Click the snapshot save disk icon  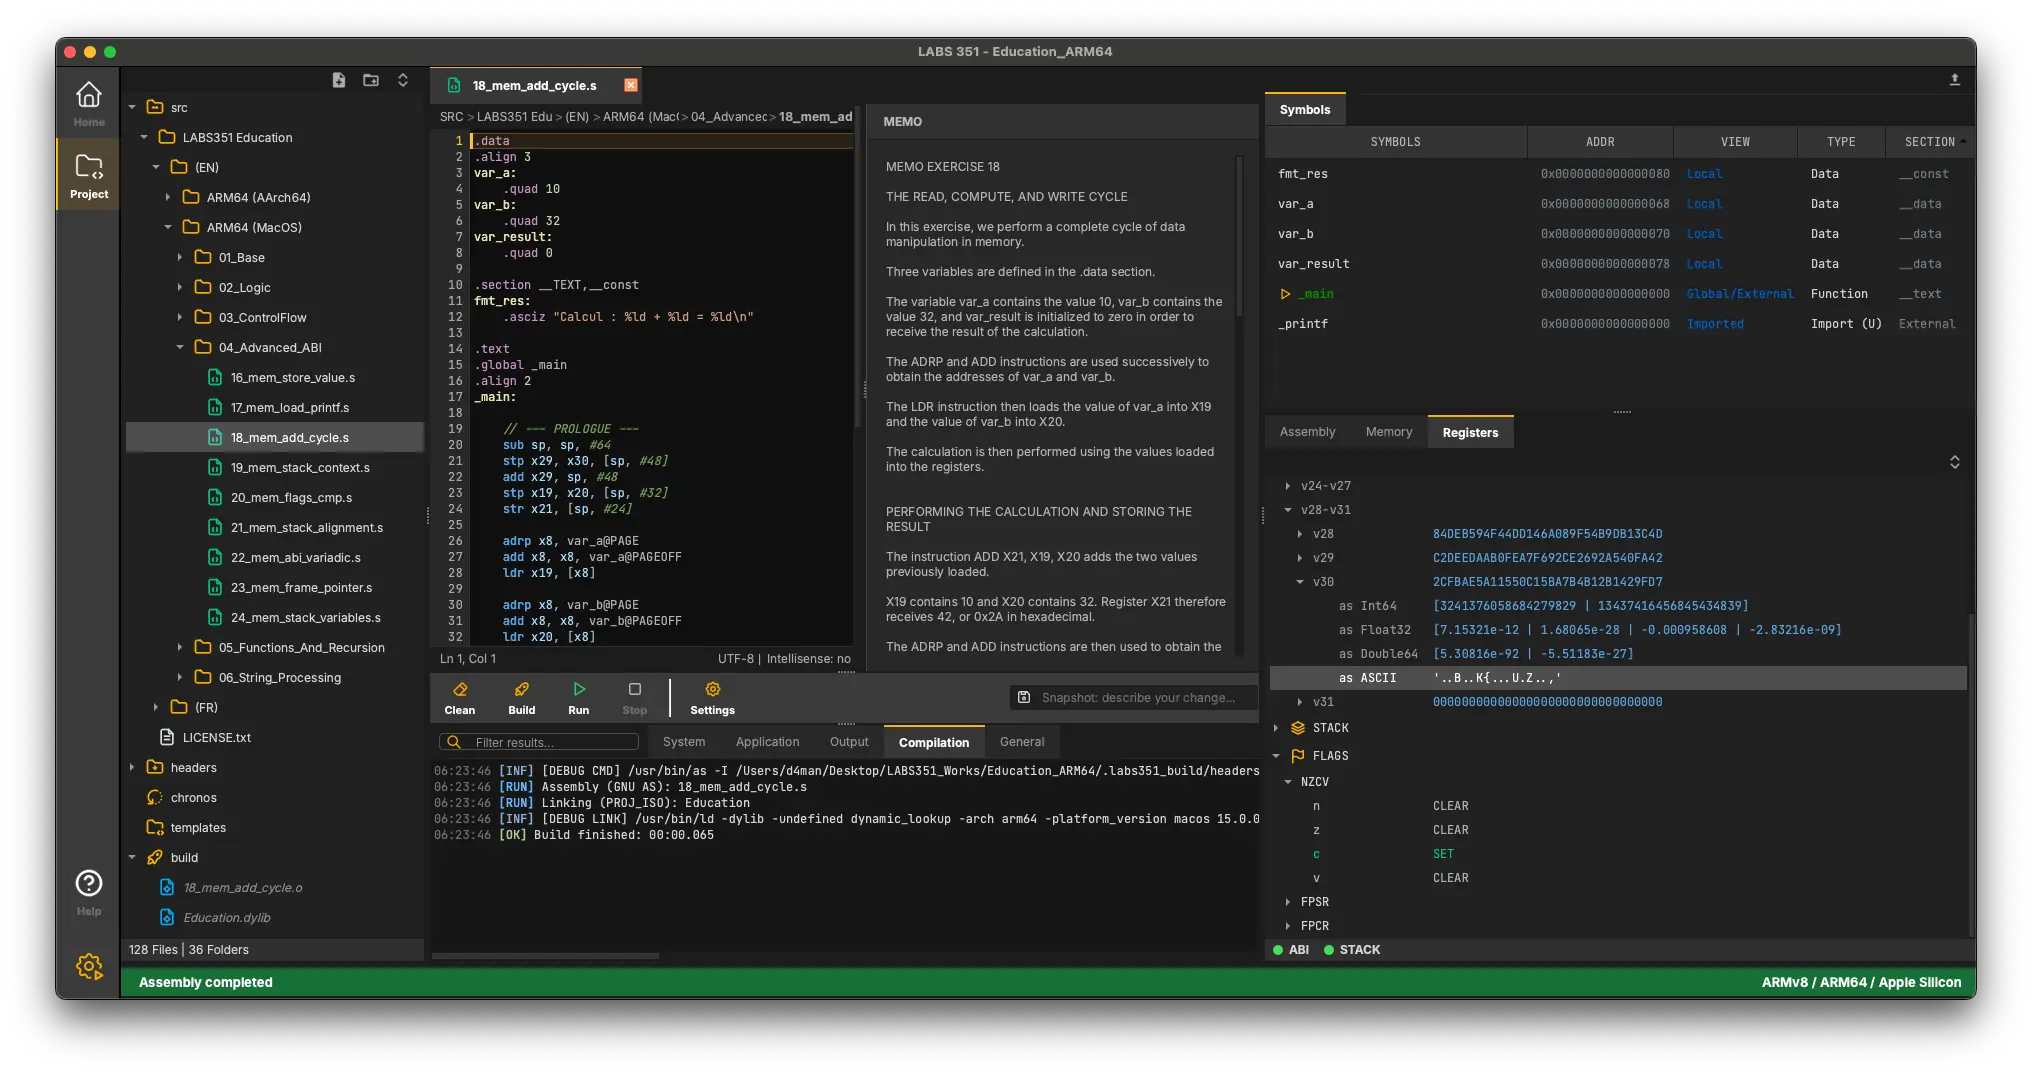tap(1024, 697)
